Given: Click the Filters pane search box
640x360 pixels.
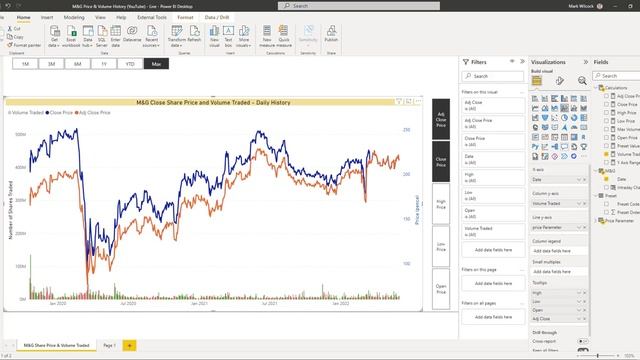Looking at the screenshot, I should pos(493,76).
